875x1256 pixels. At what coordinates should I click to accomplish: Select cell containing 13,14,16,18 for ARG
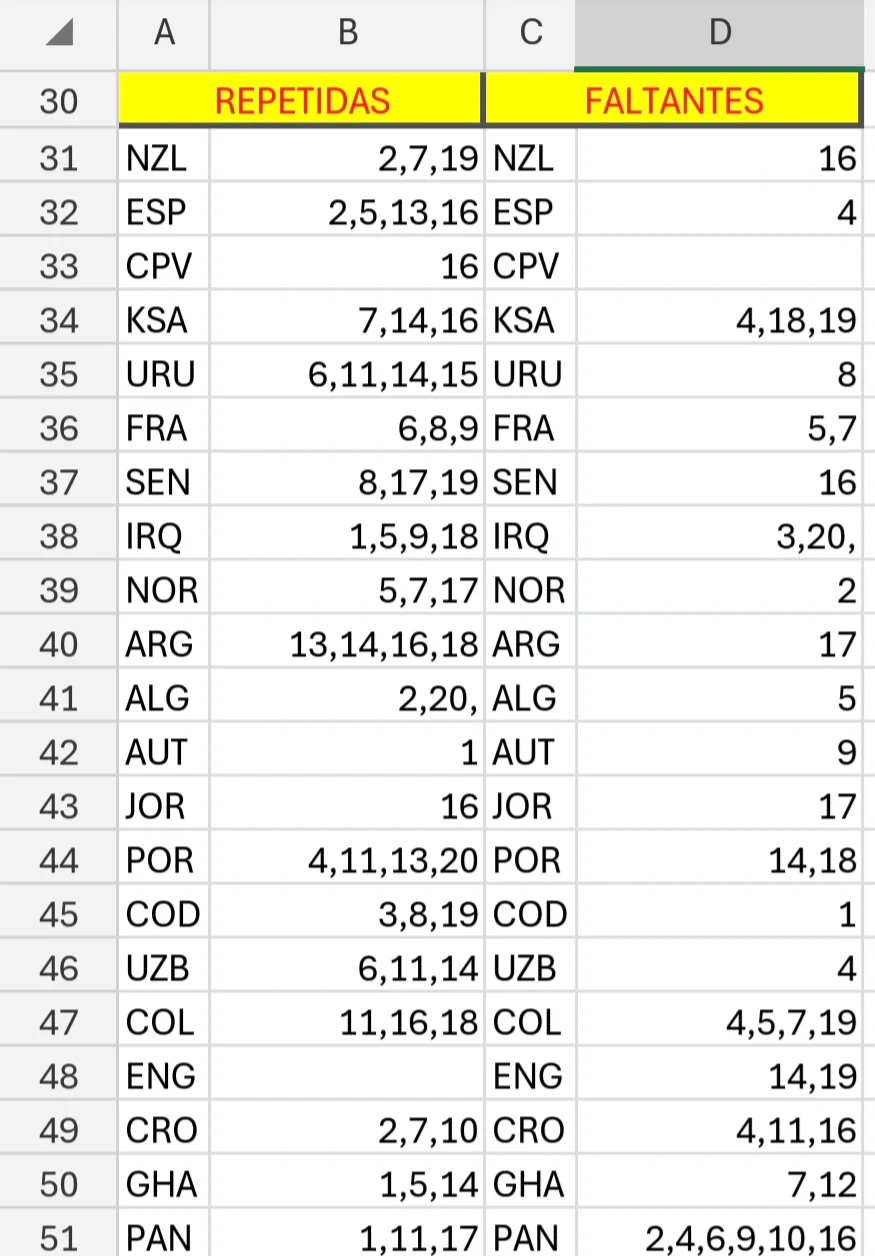347,643
